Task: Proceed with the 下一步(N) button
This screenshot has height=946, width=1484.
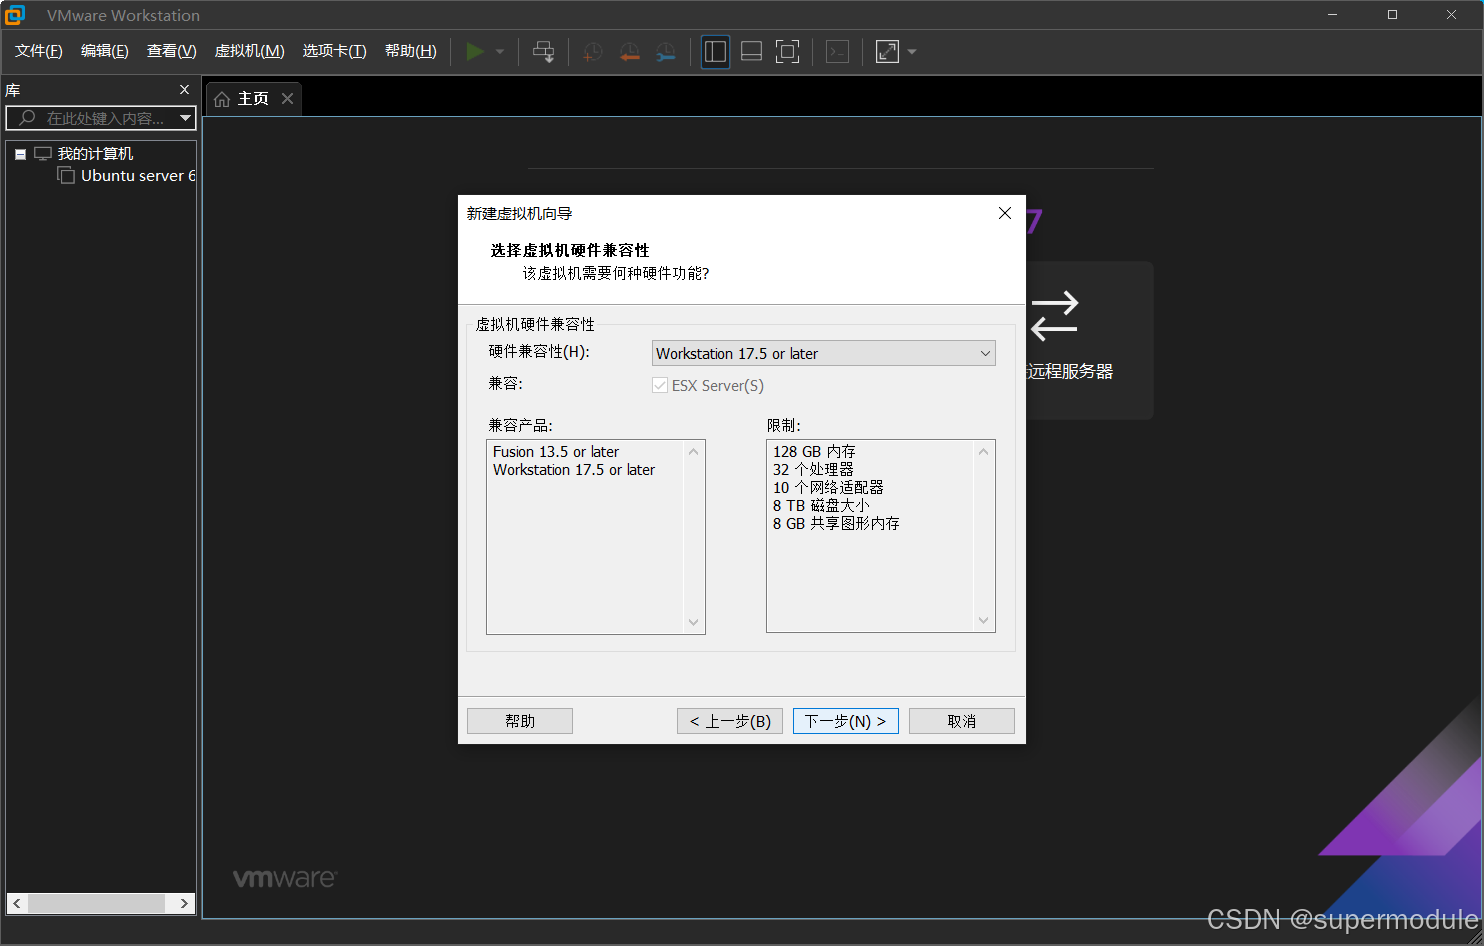Action: pos(846,721)
